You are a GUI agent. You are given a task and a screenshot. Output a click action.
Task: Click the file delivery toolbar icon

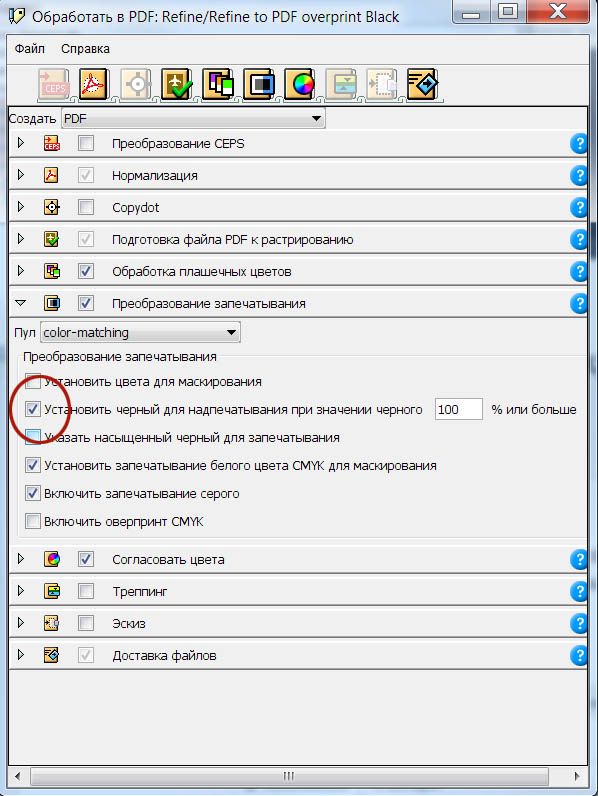(423, 84)
